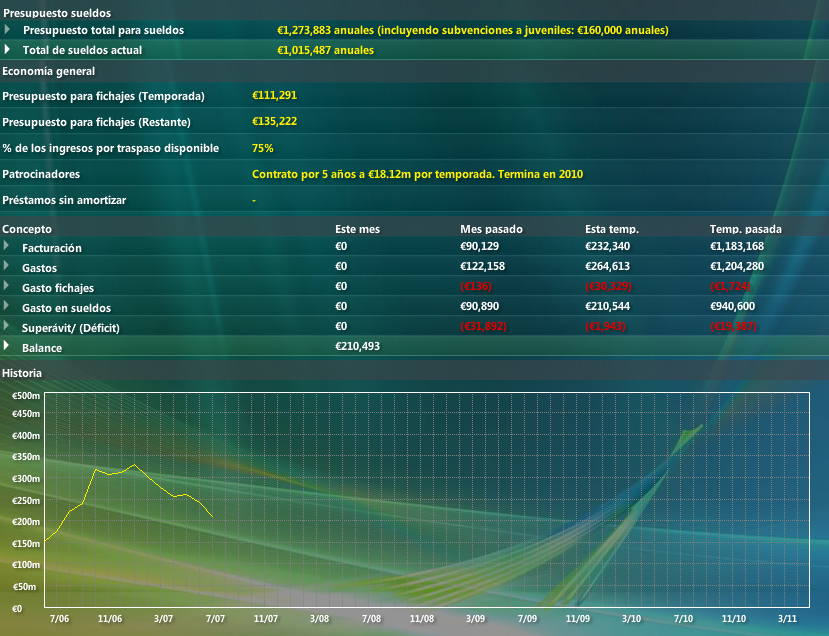Click the €1,183,168 Facturación last season value
Image resolution: width=829 pixels, height=636 pixels.
click(736, 246)
